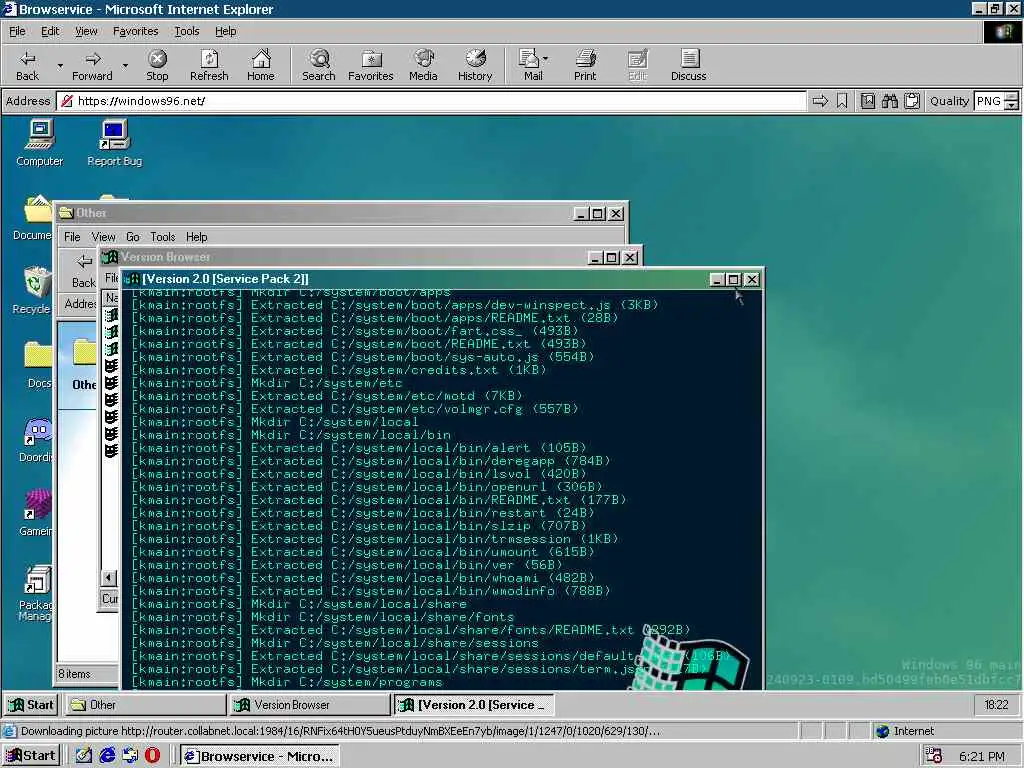
Task: Launch Opera from quick launch
Action: click(152, 756)
